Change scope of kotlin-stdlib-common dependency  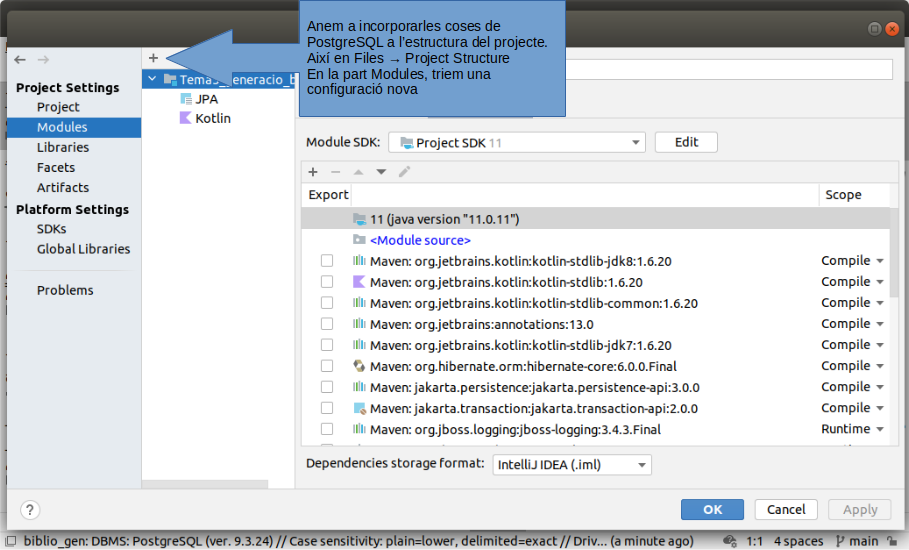click(x=852, y=303)
